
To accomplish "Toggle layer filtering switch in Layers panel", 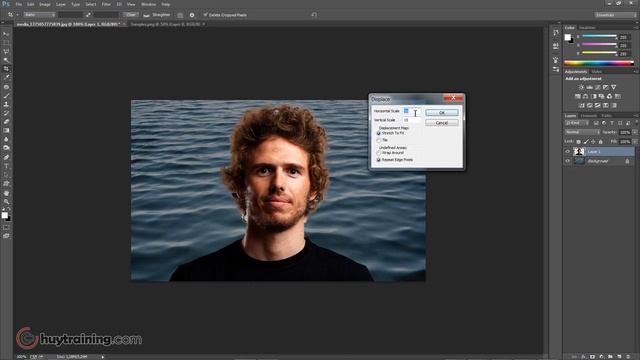I will click(636, 123).
